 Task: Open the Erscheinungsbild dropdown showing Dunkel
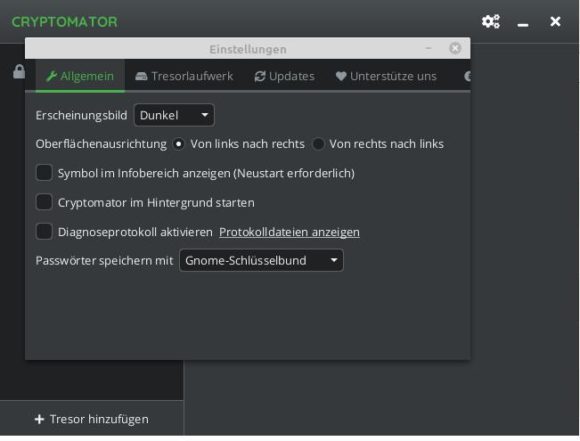click(x=174, y=115)
